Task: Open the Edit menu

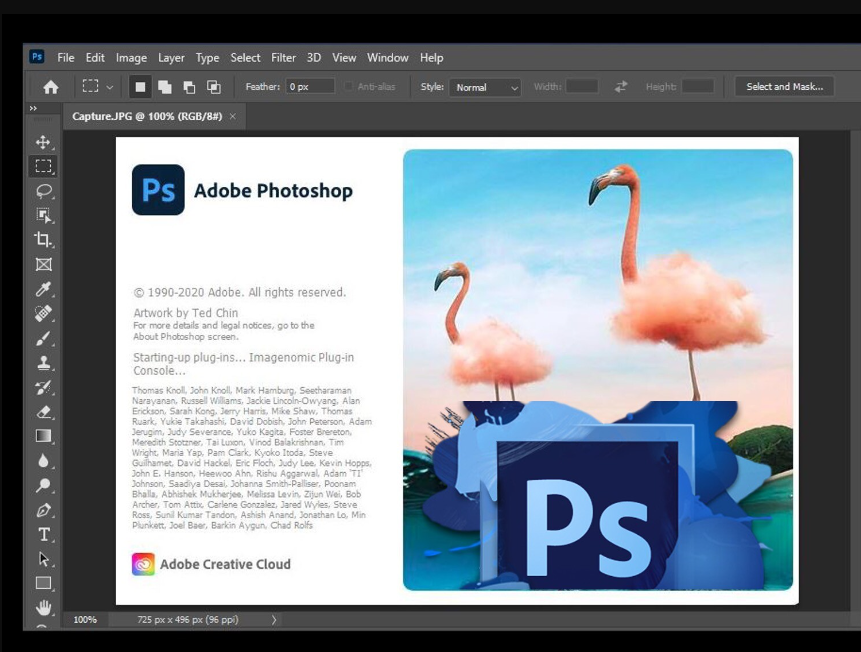Action: coord(95,58)
